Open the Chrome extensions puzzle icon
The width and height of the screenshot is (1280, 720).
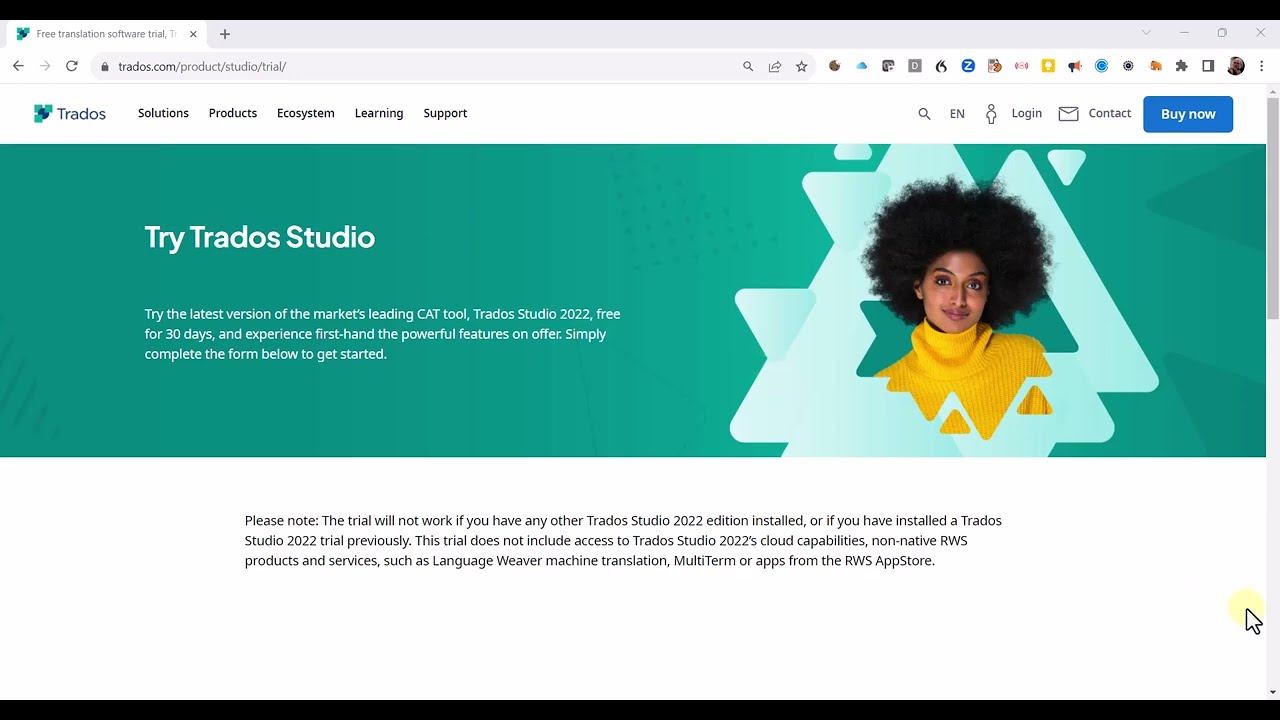click(x=1182, y=66)
